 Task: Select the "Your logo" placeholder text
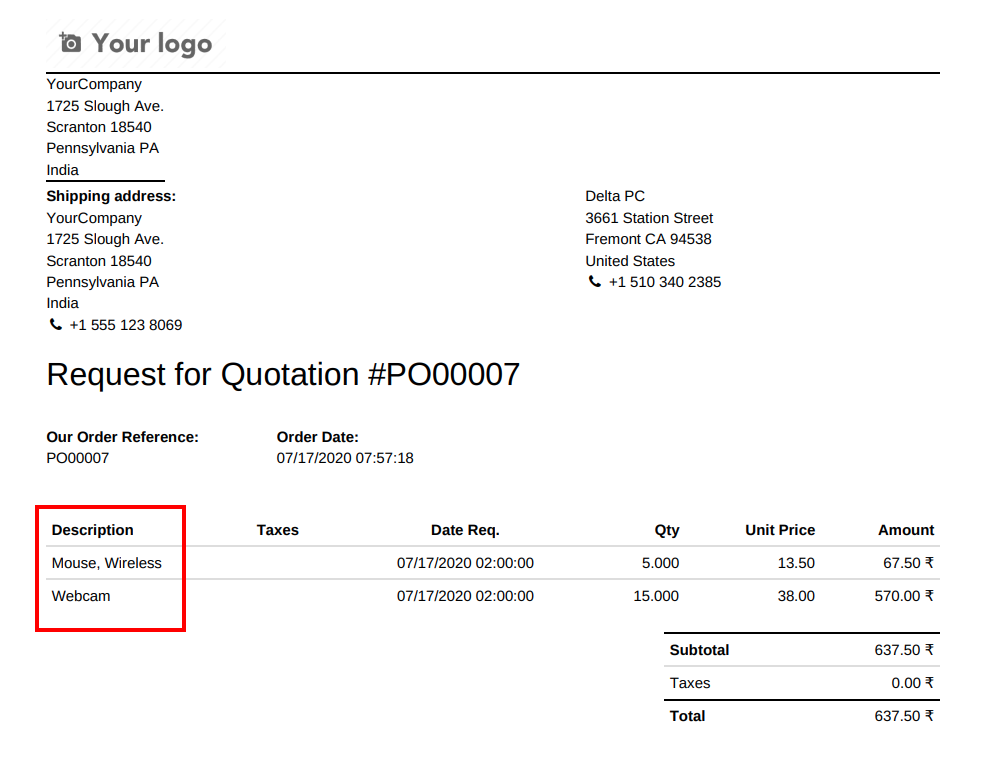[152, 43]
